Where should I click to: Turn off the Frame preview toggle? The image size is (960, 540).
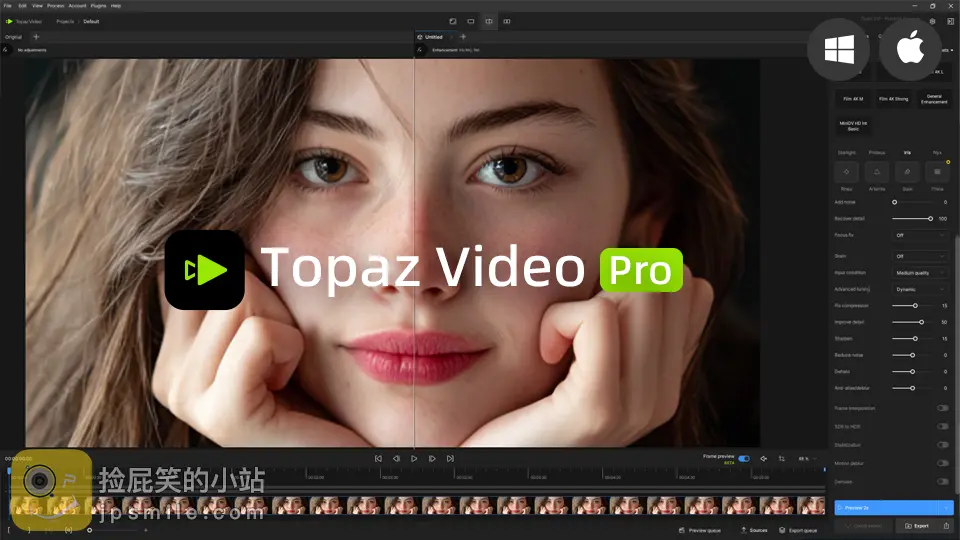click(x=743, y=458)
